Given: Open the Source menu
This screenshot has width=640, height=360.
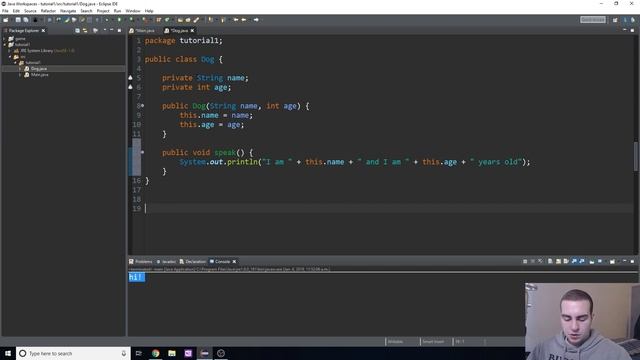Looking at the screenshot, I should click(30, 11).
